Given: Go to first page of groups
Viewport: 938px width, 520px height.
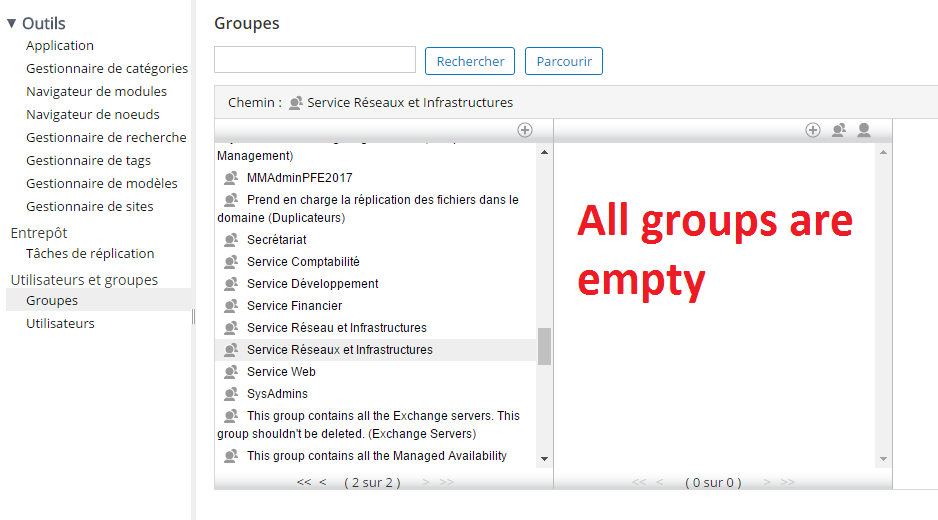Looking at the screenshot, I should [304, 482].
